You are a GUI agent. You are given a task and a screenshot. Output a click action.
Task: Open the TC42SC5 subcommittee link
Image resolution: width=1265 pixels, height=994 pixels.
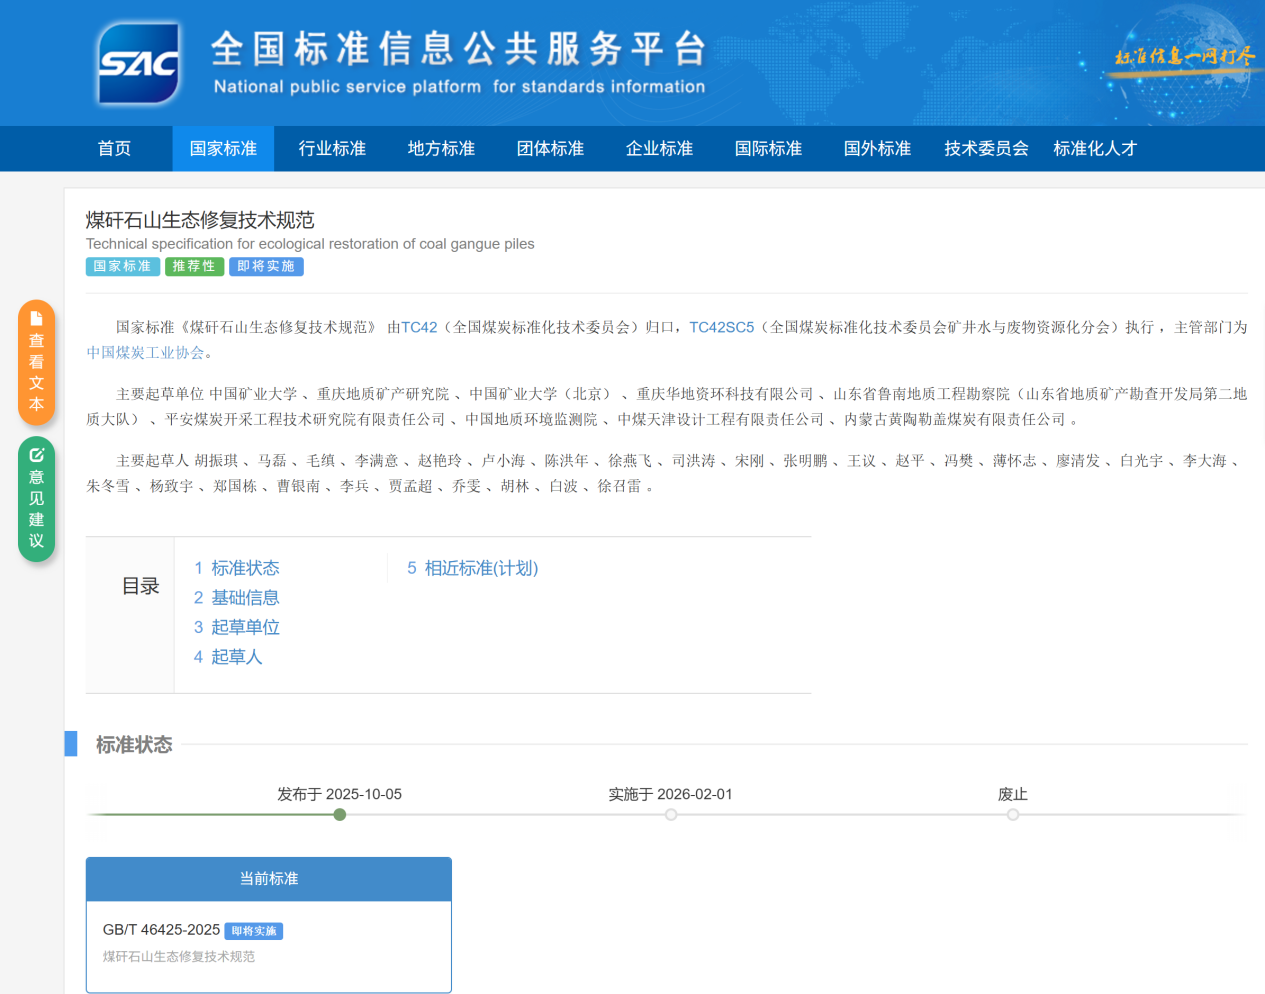(721, 327)
